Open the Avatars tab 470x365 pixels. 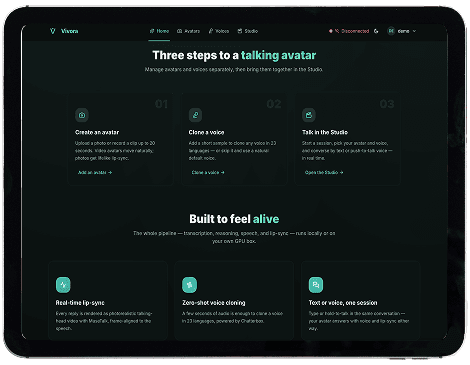188,31
